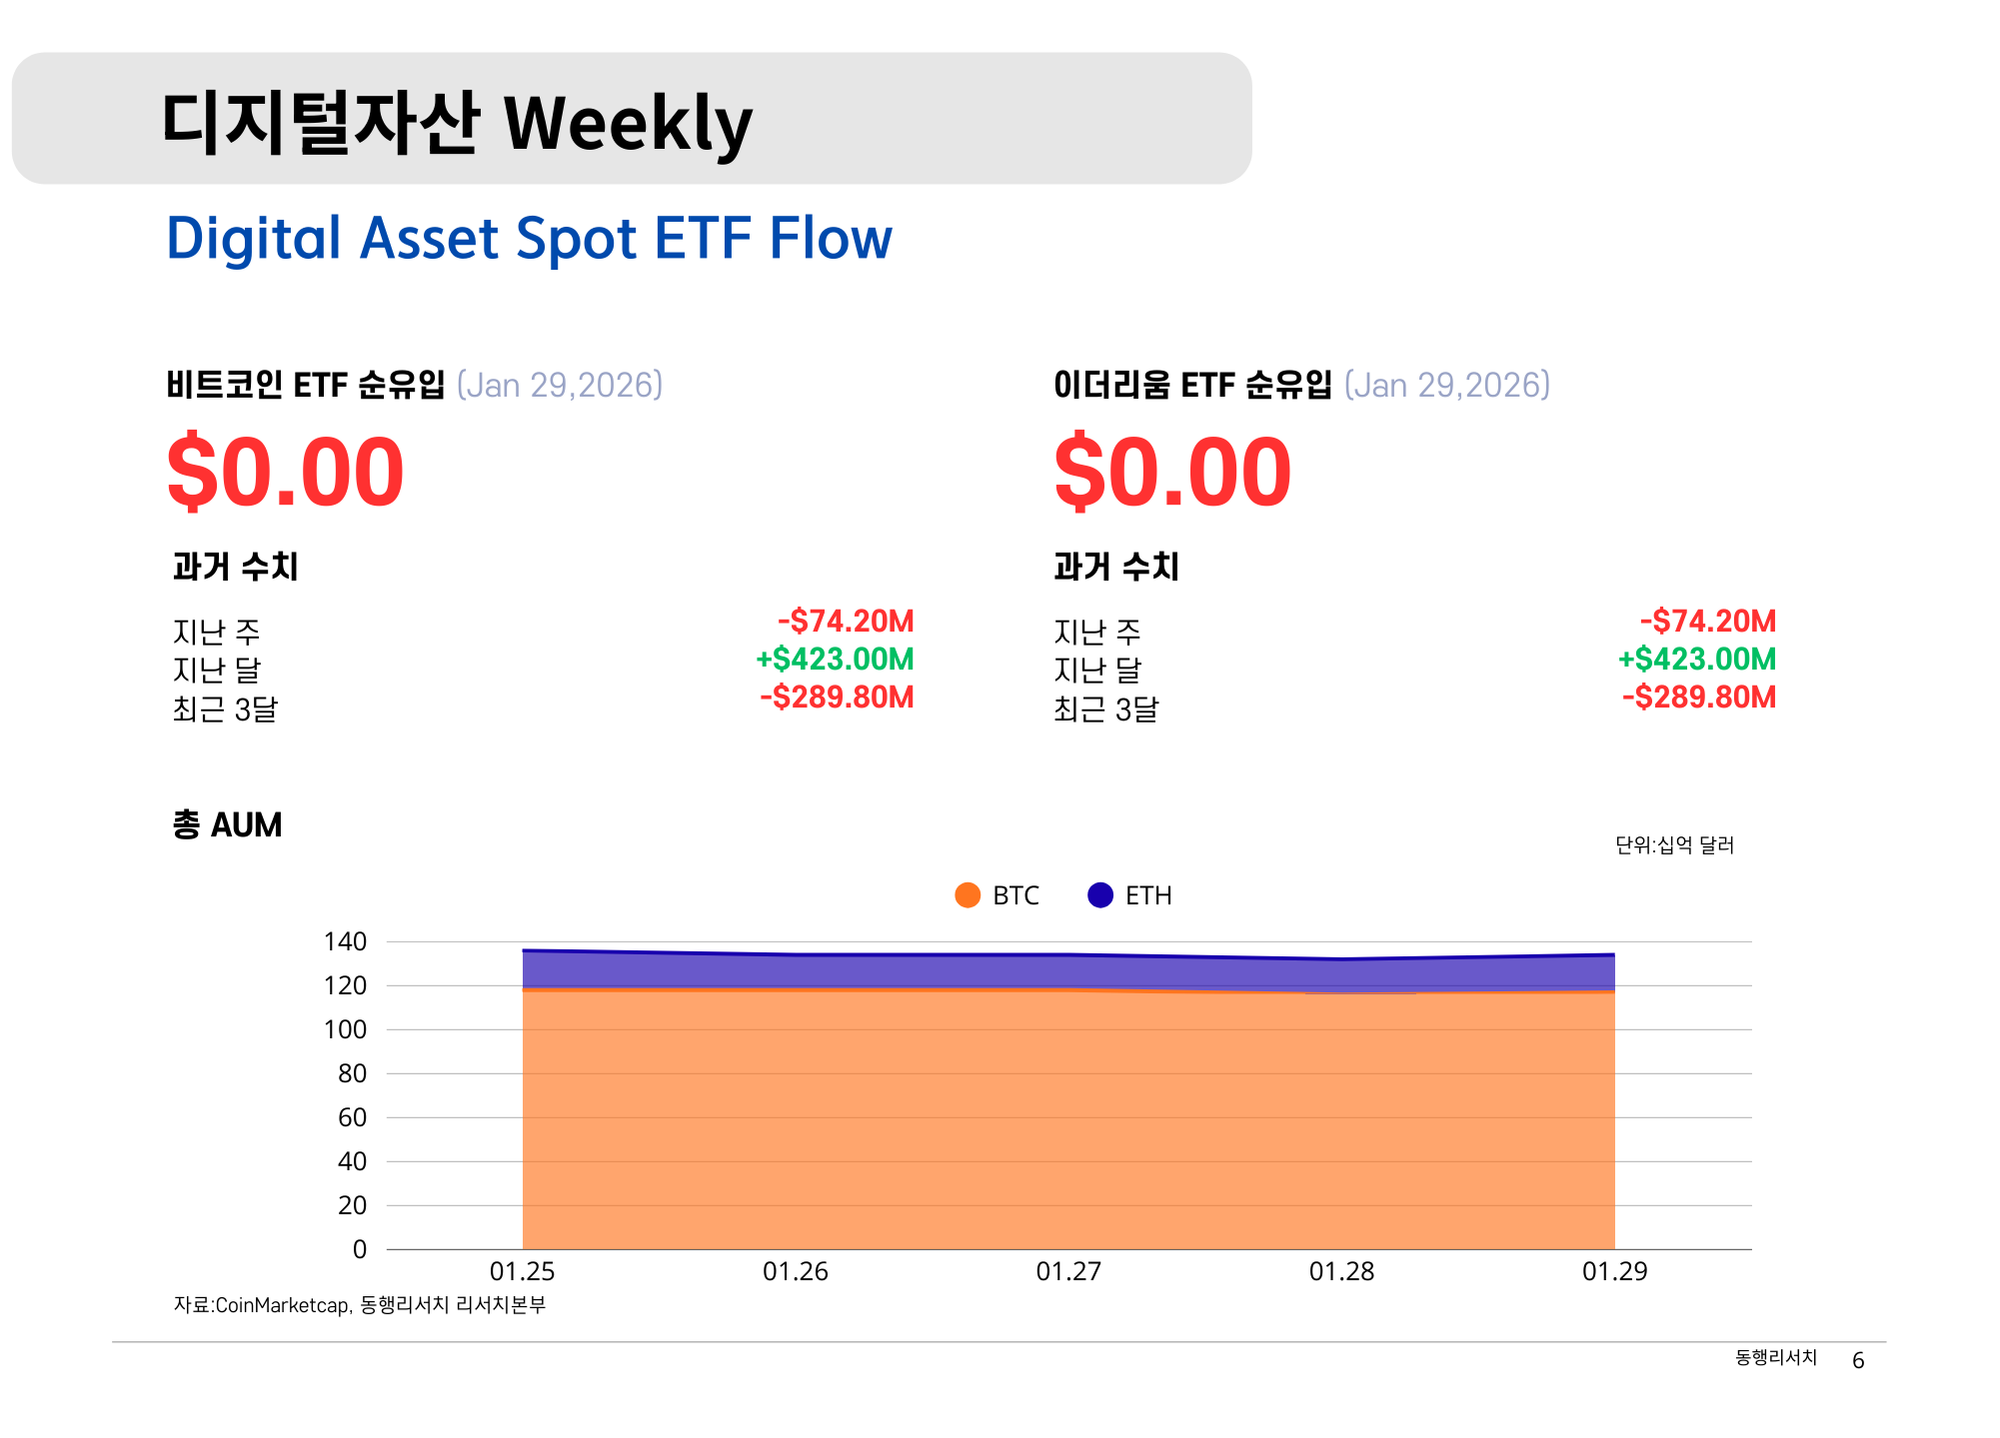
Task: Click Bitcoin's 3-month -$289.80M figure
Action: pos(837,697)
